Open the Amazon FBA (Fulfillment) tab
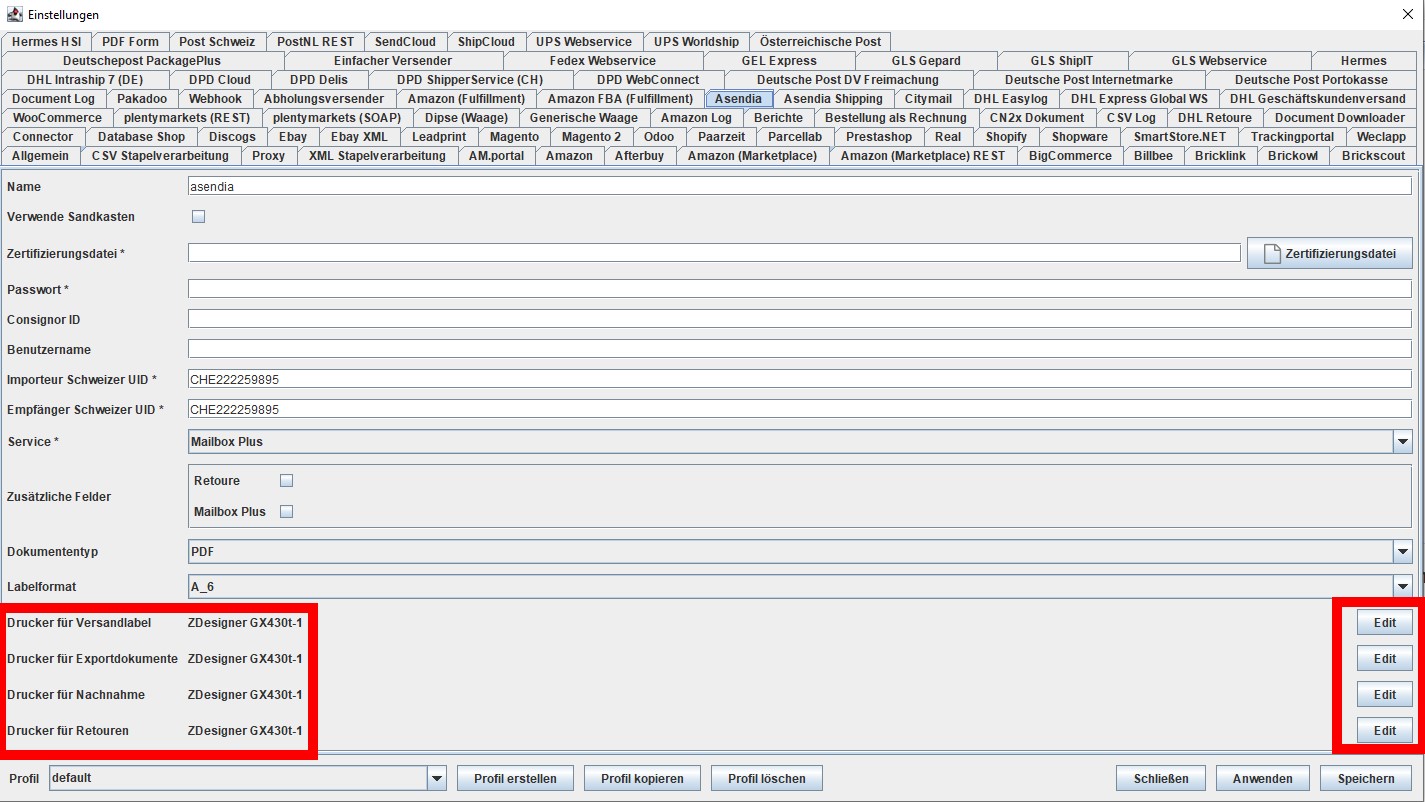Screen dimensions: 1425x802 click(620, 99)
